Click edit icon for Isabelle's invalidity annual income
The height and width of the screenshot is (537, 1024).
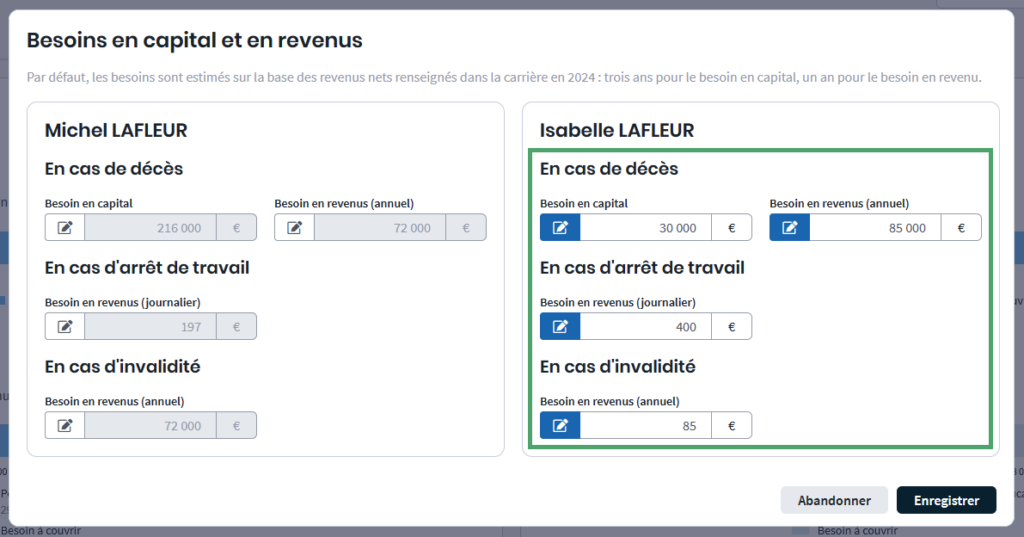560,426
